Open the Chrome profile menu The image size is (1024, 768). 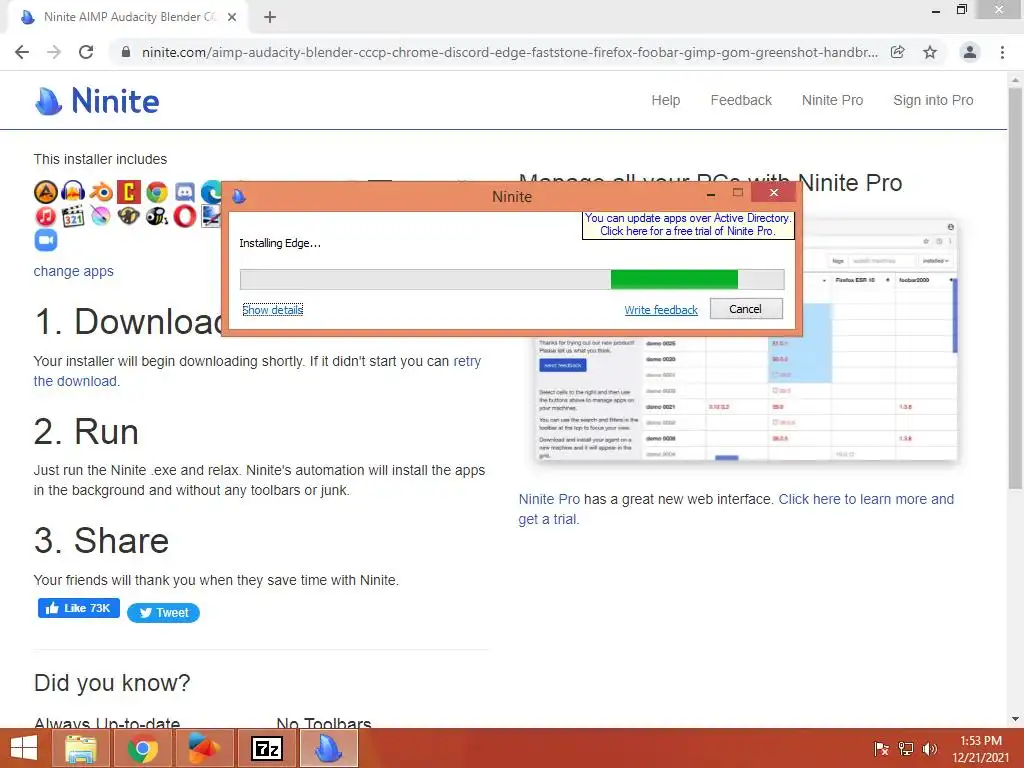[x=970, y=52]
